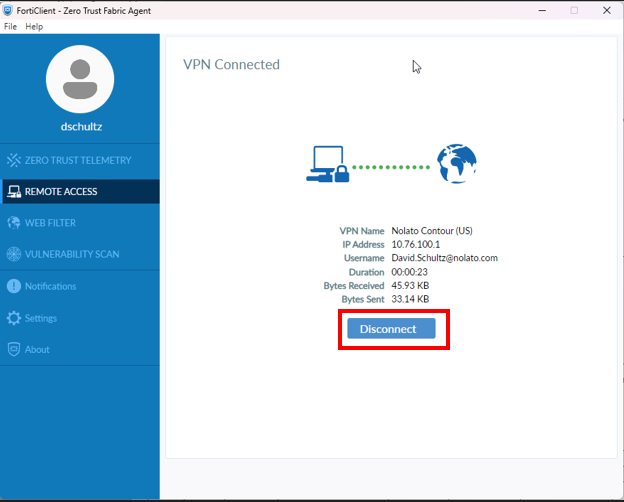Click the VPN Connected heading

231,64
